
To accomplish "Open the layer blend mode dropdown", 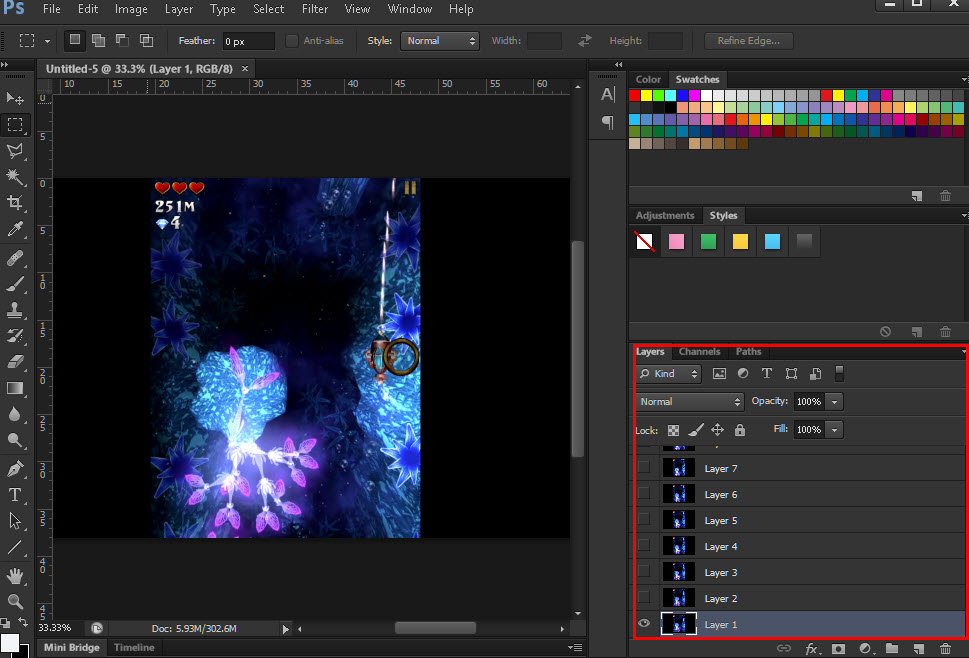I will (x=688, y=402).
